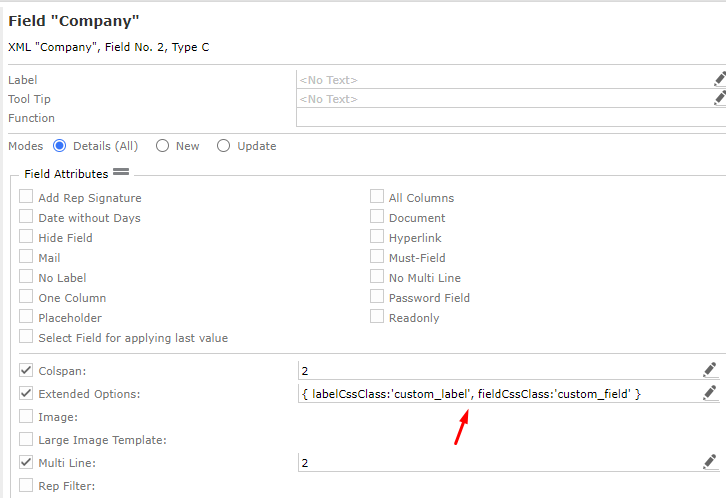Check Select Field for applying last value
The width and height of the screenshot is (726, 498).
click(x=26, y=337)
